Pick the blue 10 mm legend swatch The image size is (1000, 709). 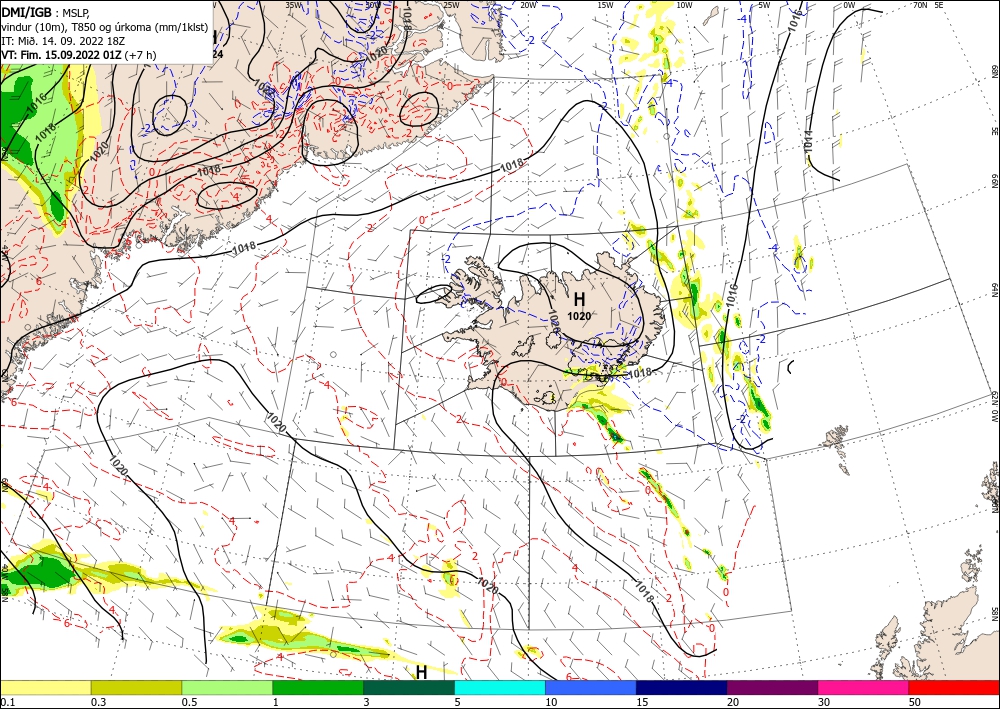point(591,687)
